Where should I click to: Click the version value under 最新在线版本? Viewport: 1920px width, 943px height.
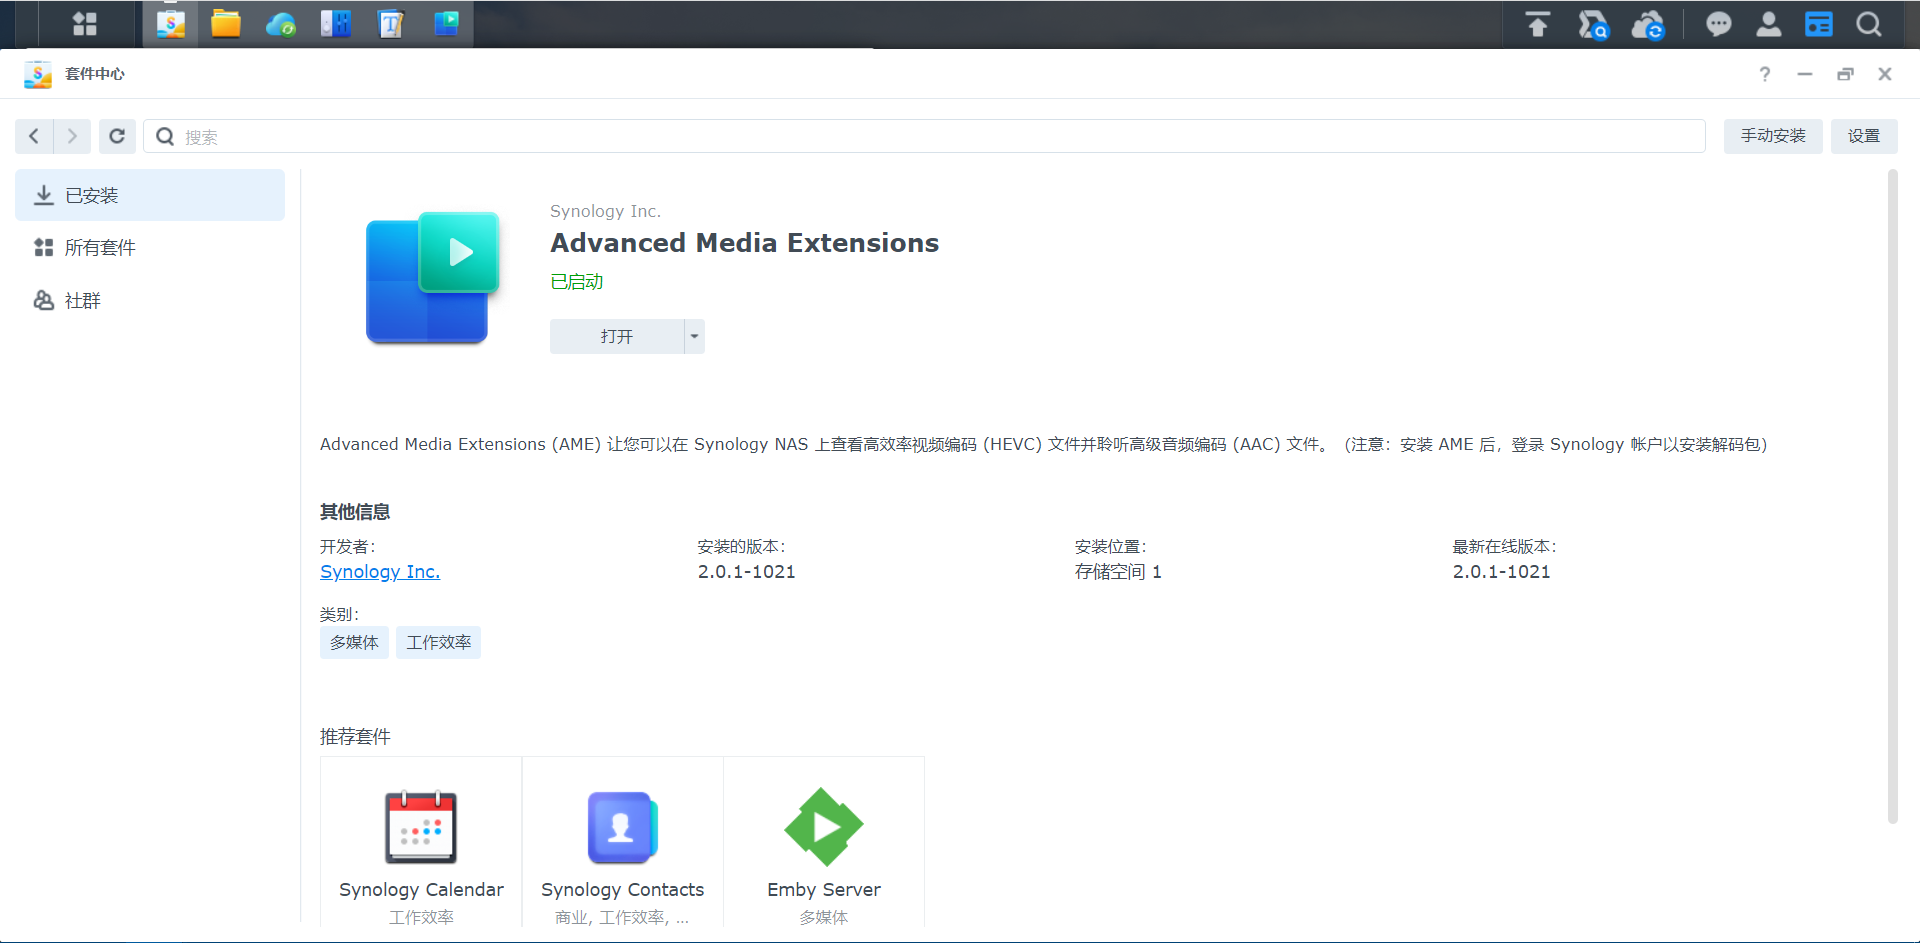[x=1501, y=571]
